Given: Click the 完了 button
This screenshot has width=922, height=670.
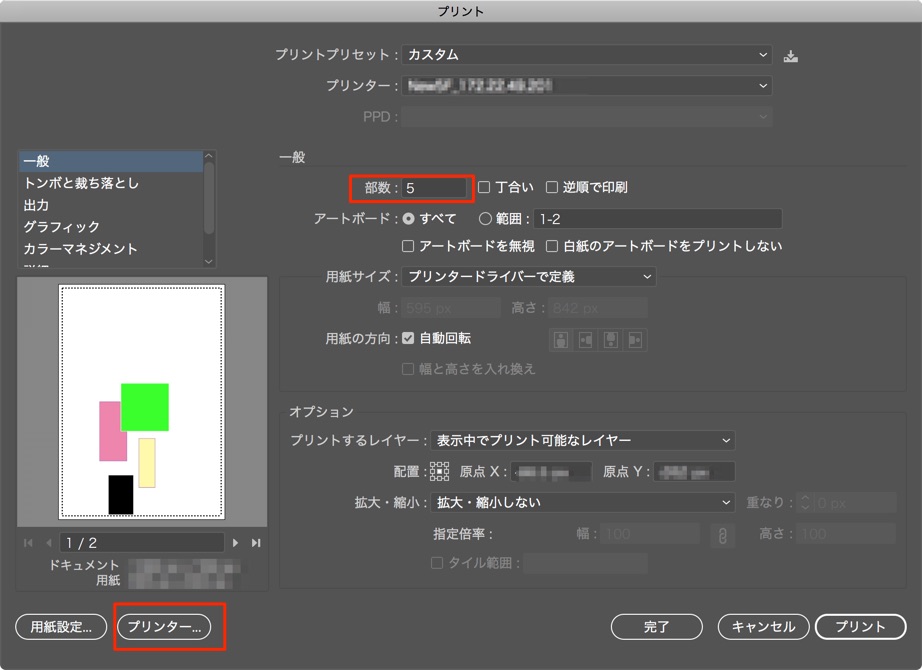Looking at the screenshot, I should [657, 627].
